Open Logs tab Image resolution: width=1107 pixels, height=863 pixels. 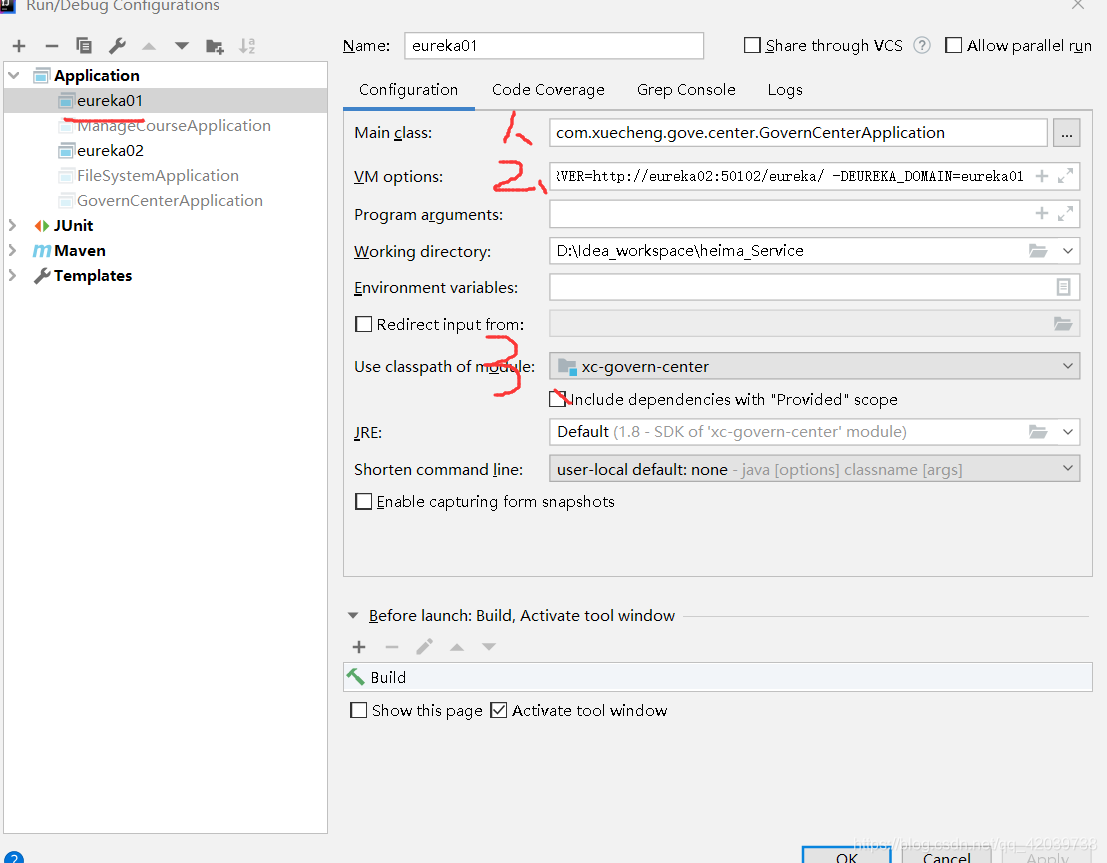784,90
